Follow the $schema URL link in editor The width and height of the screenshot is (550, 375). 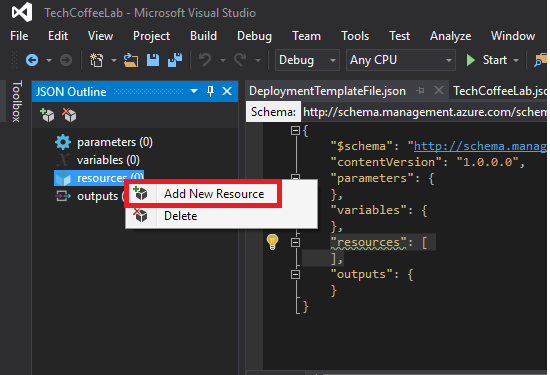point(480,146)
